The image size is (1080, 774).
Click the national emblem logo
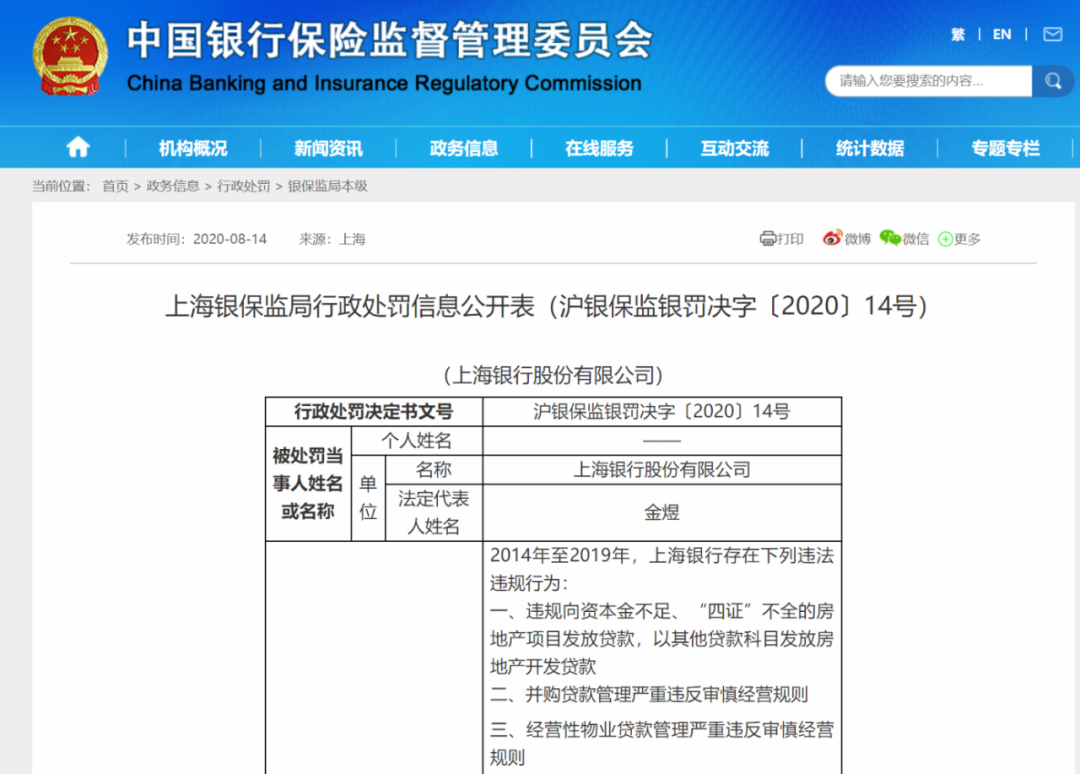70,55
